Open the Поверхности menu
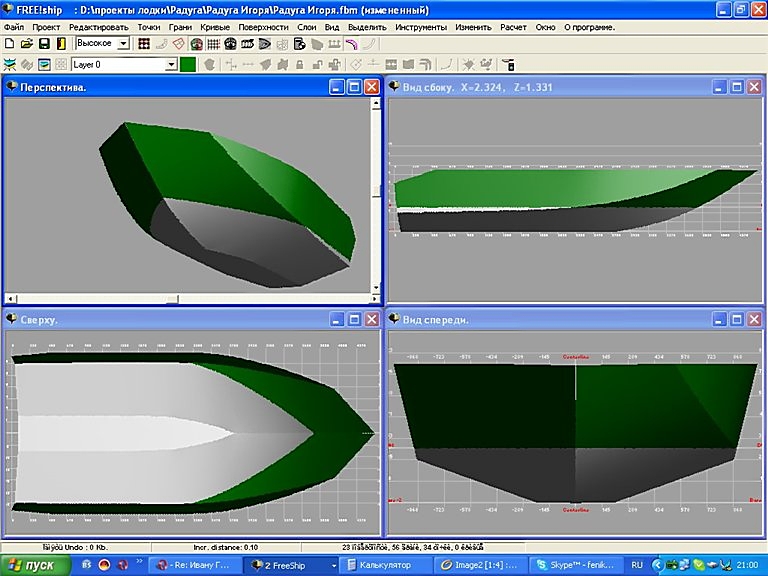The image size is (768, 576). point(263,27)
